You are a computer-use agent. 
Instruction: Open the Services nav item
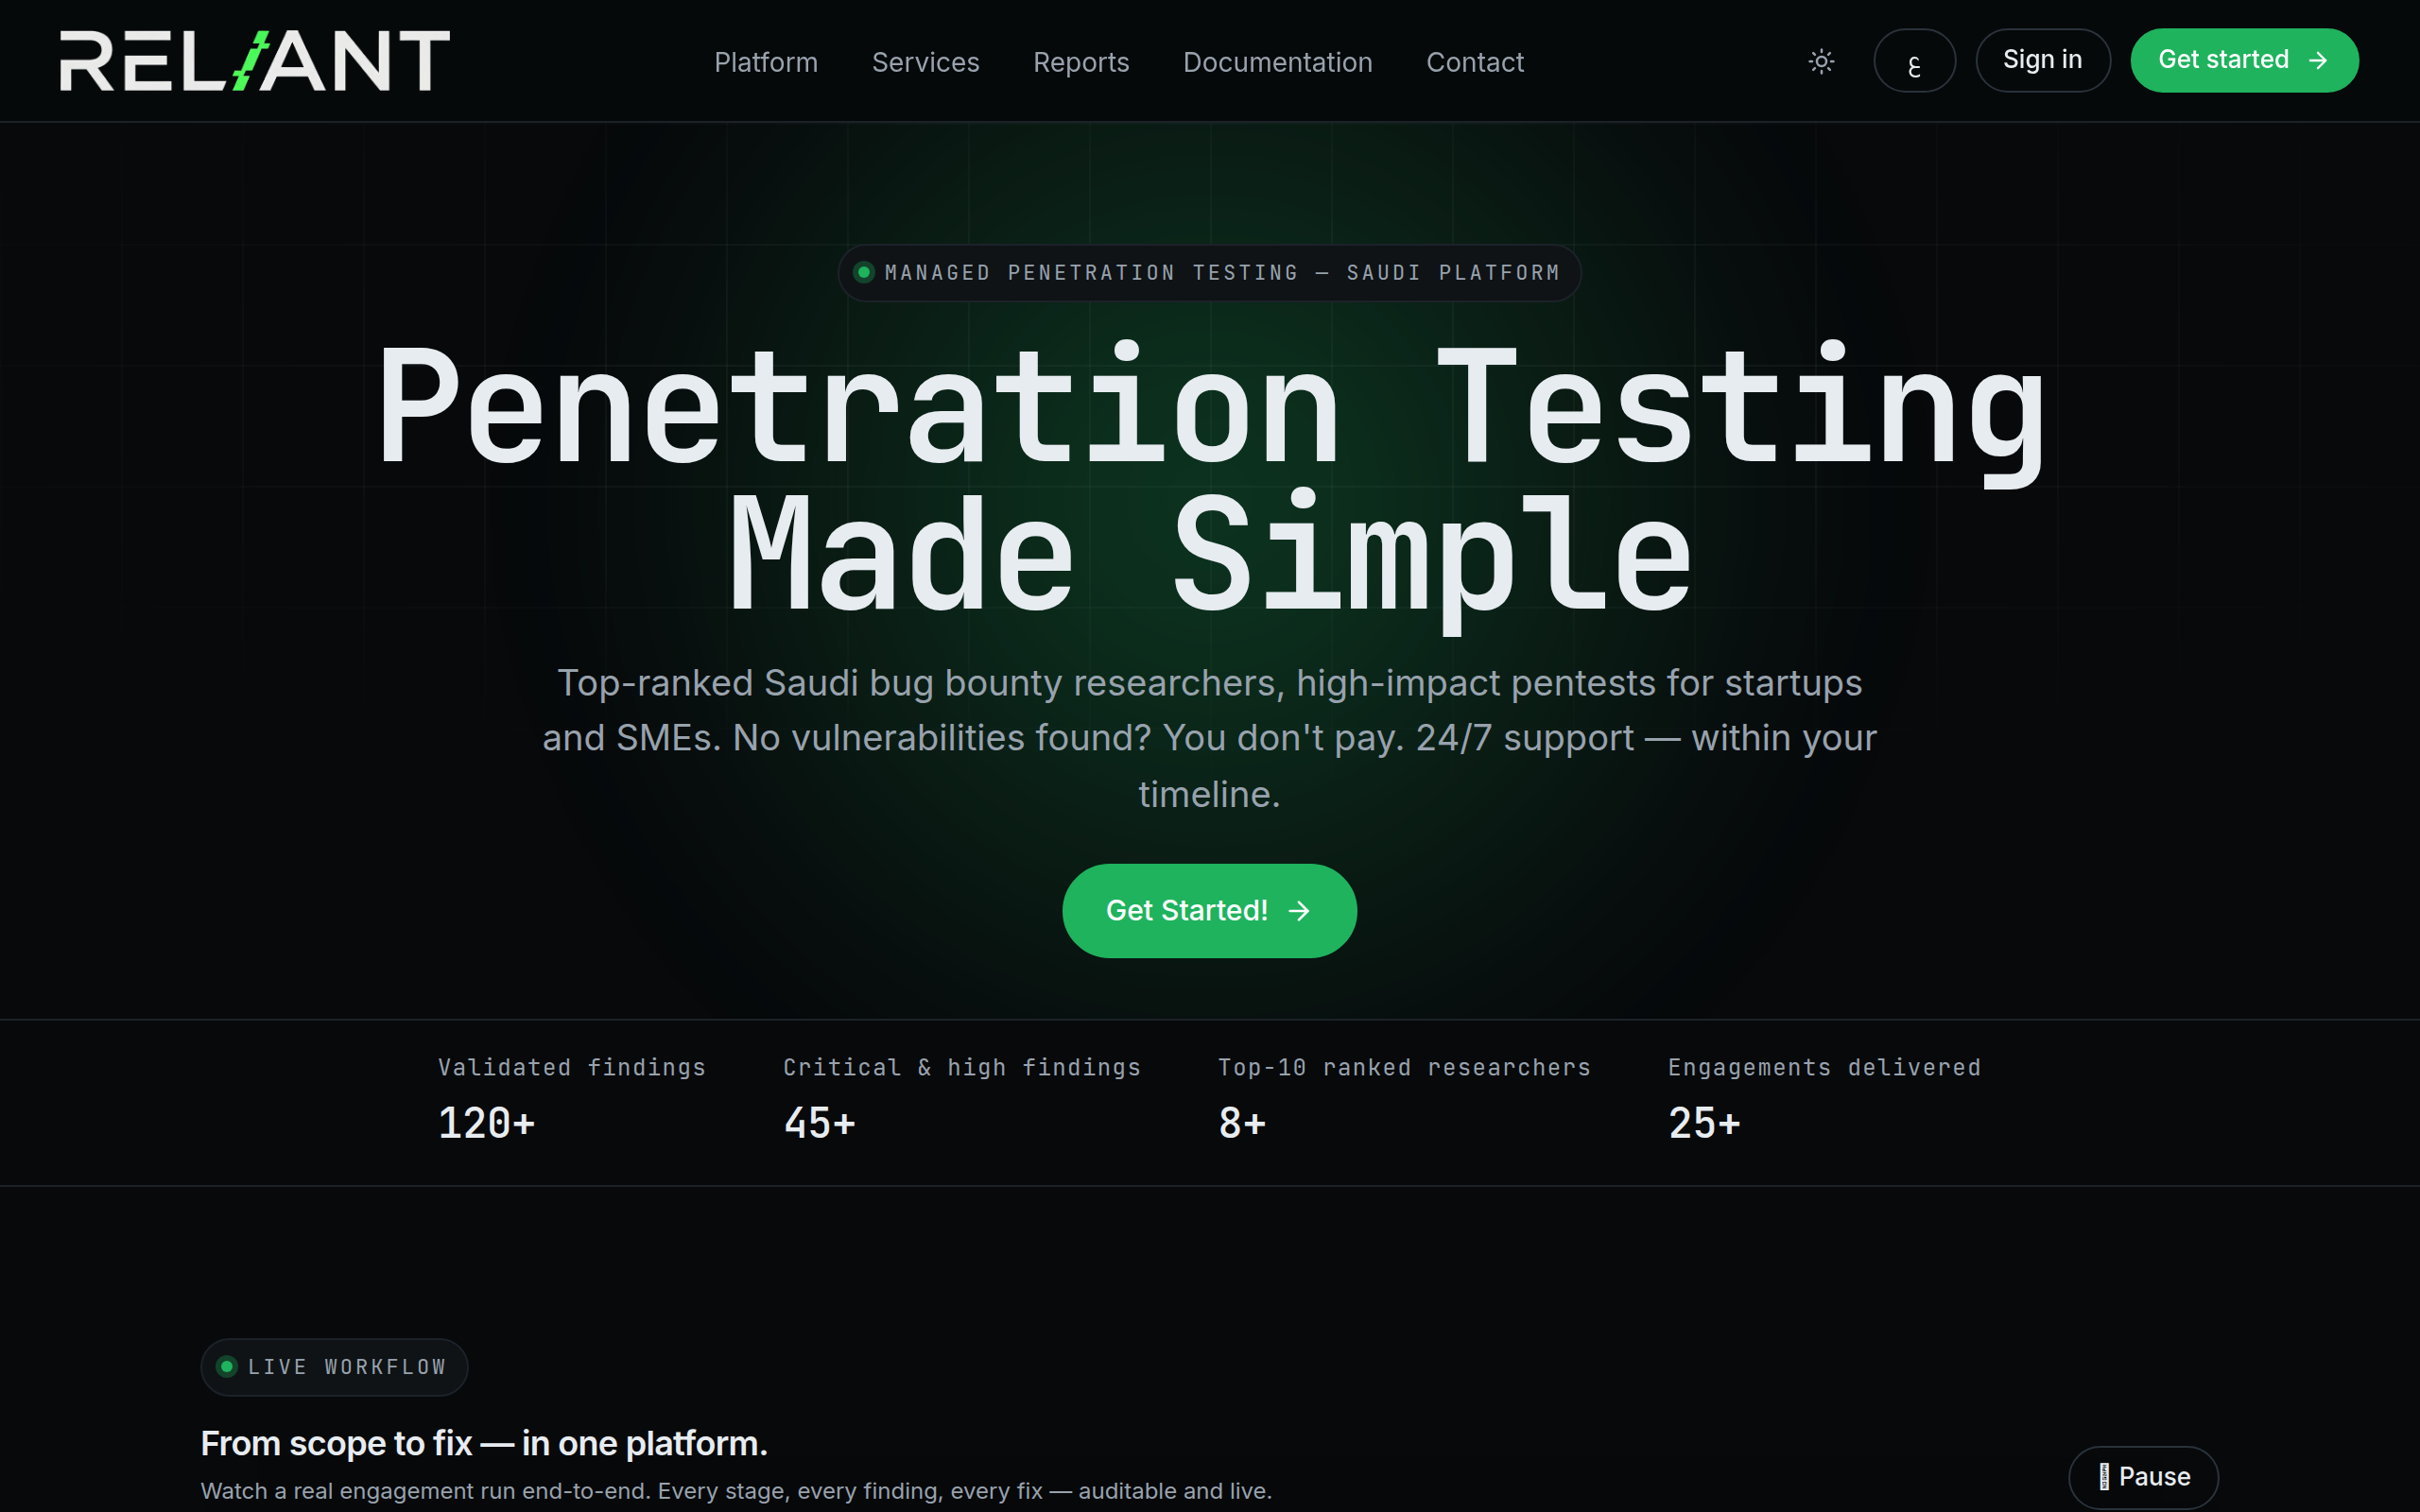click(925, 62)
